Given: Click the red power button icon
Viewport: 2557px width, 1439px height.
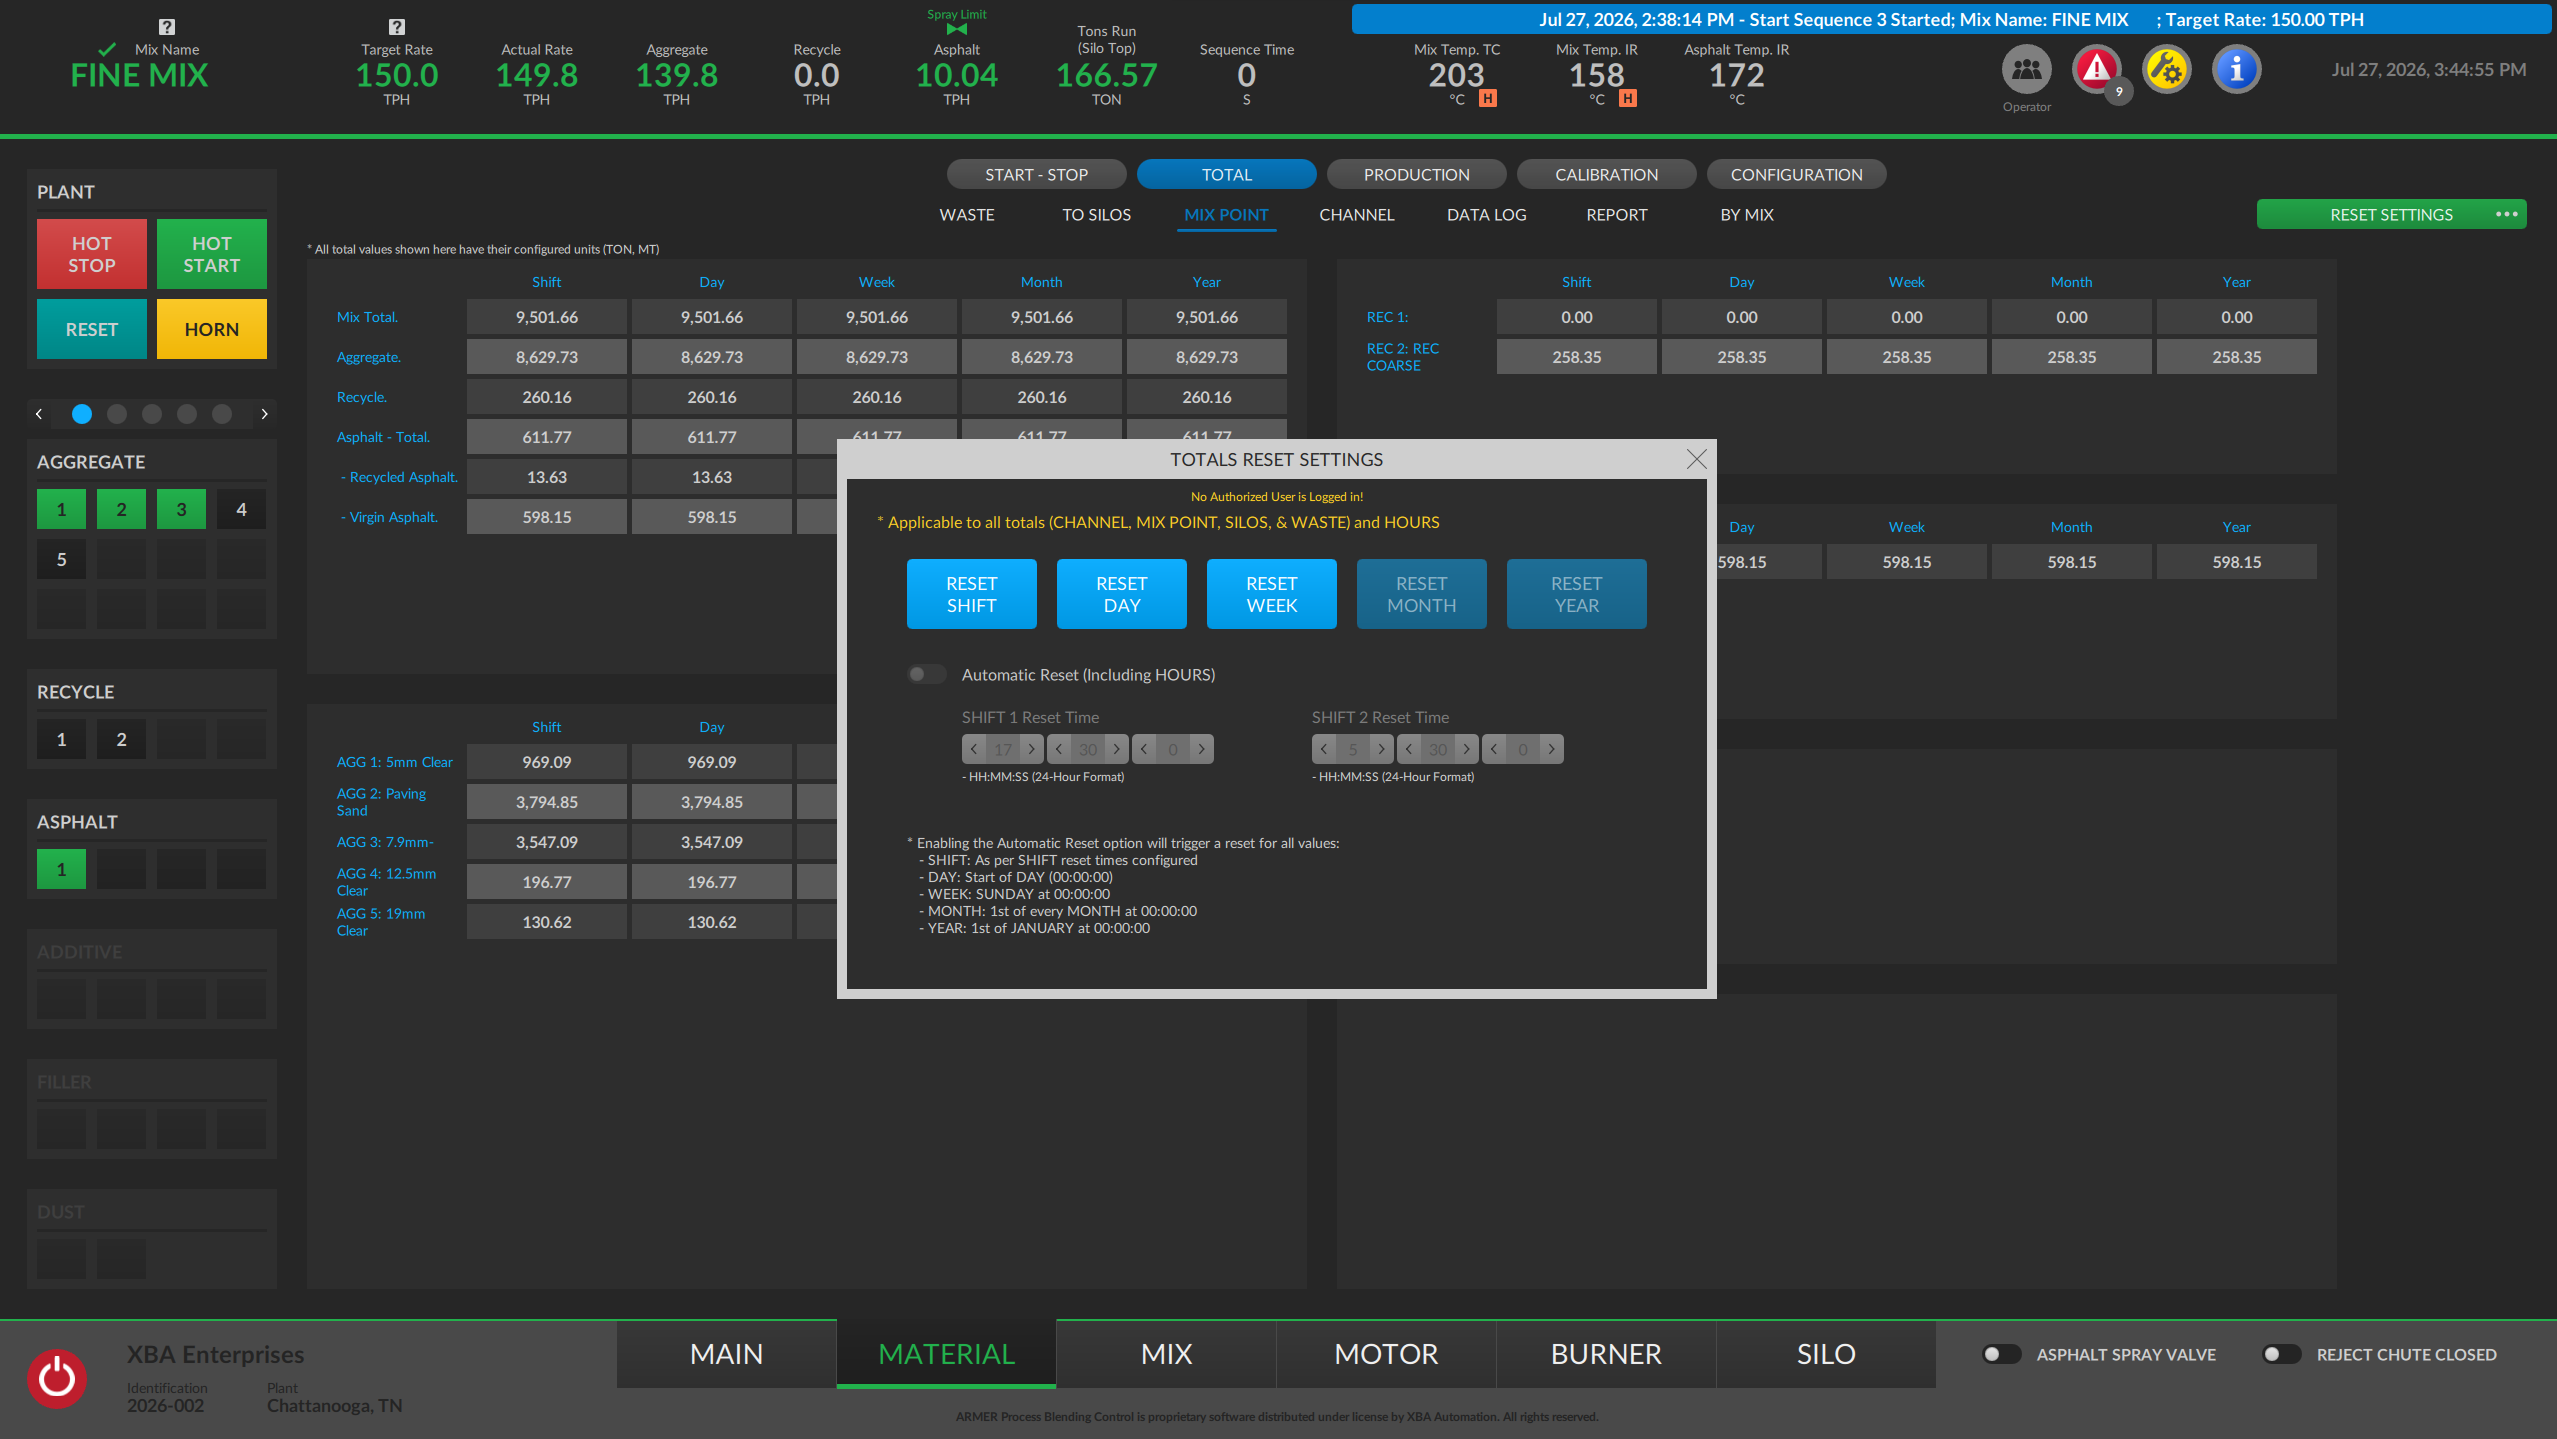Looking at the screenshot, I should (57, 1378).
